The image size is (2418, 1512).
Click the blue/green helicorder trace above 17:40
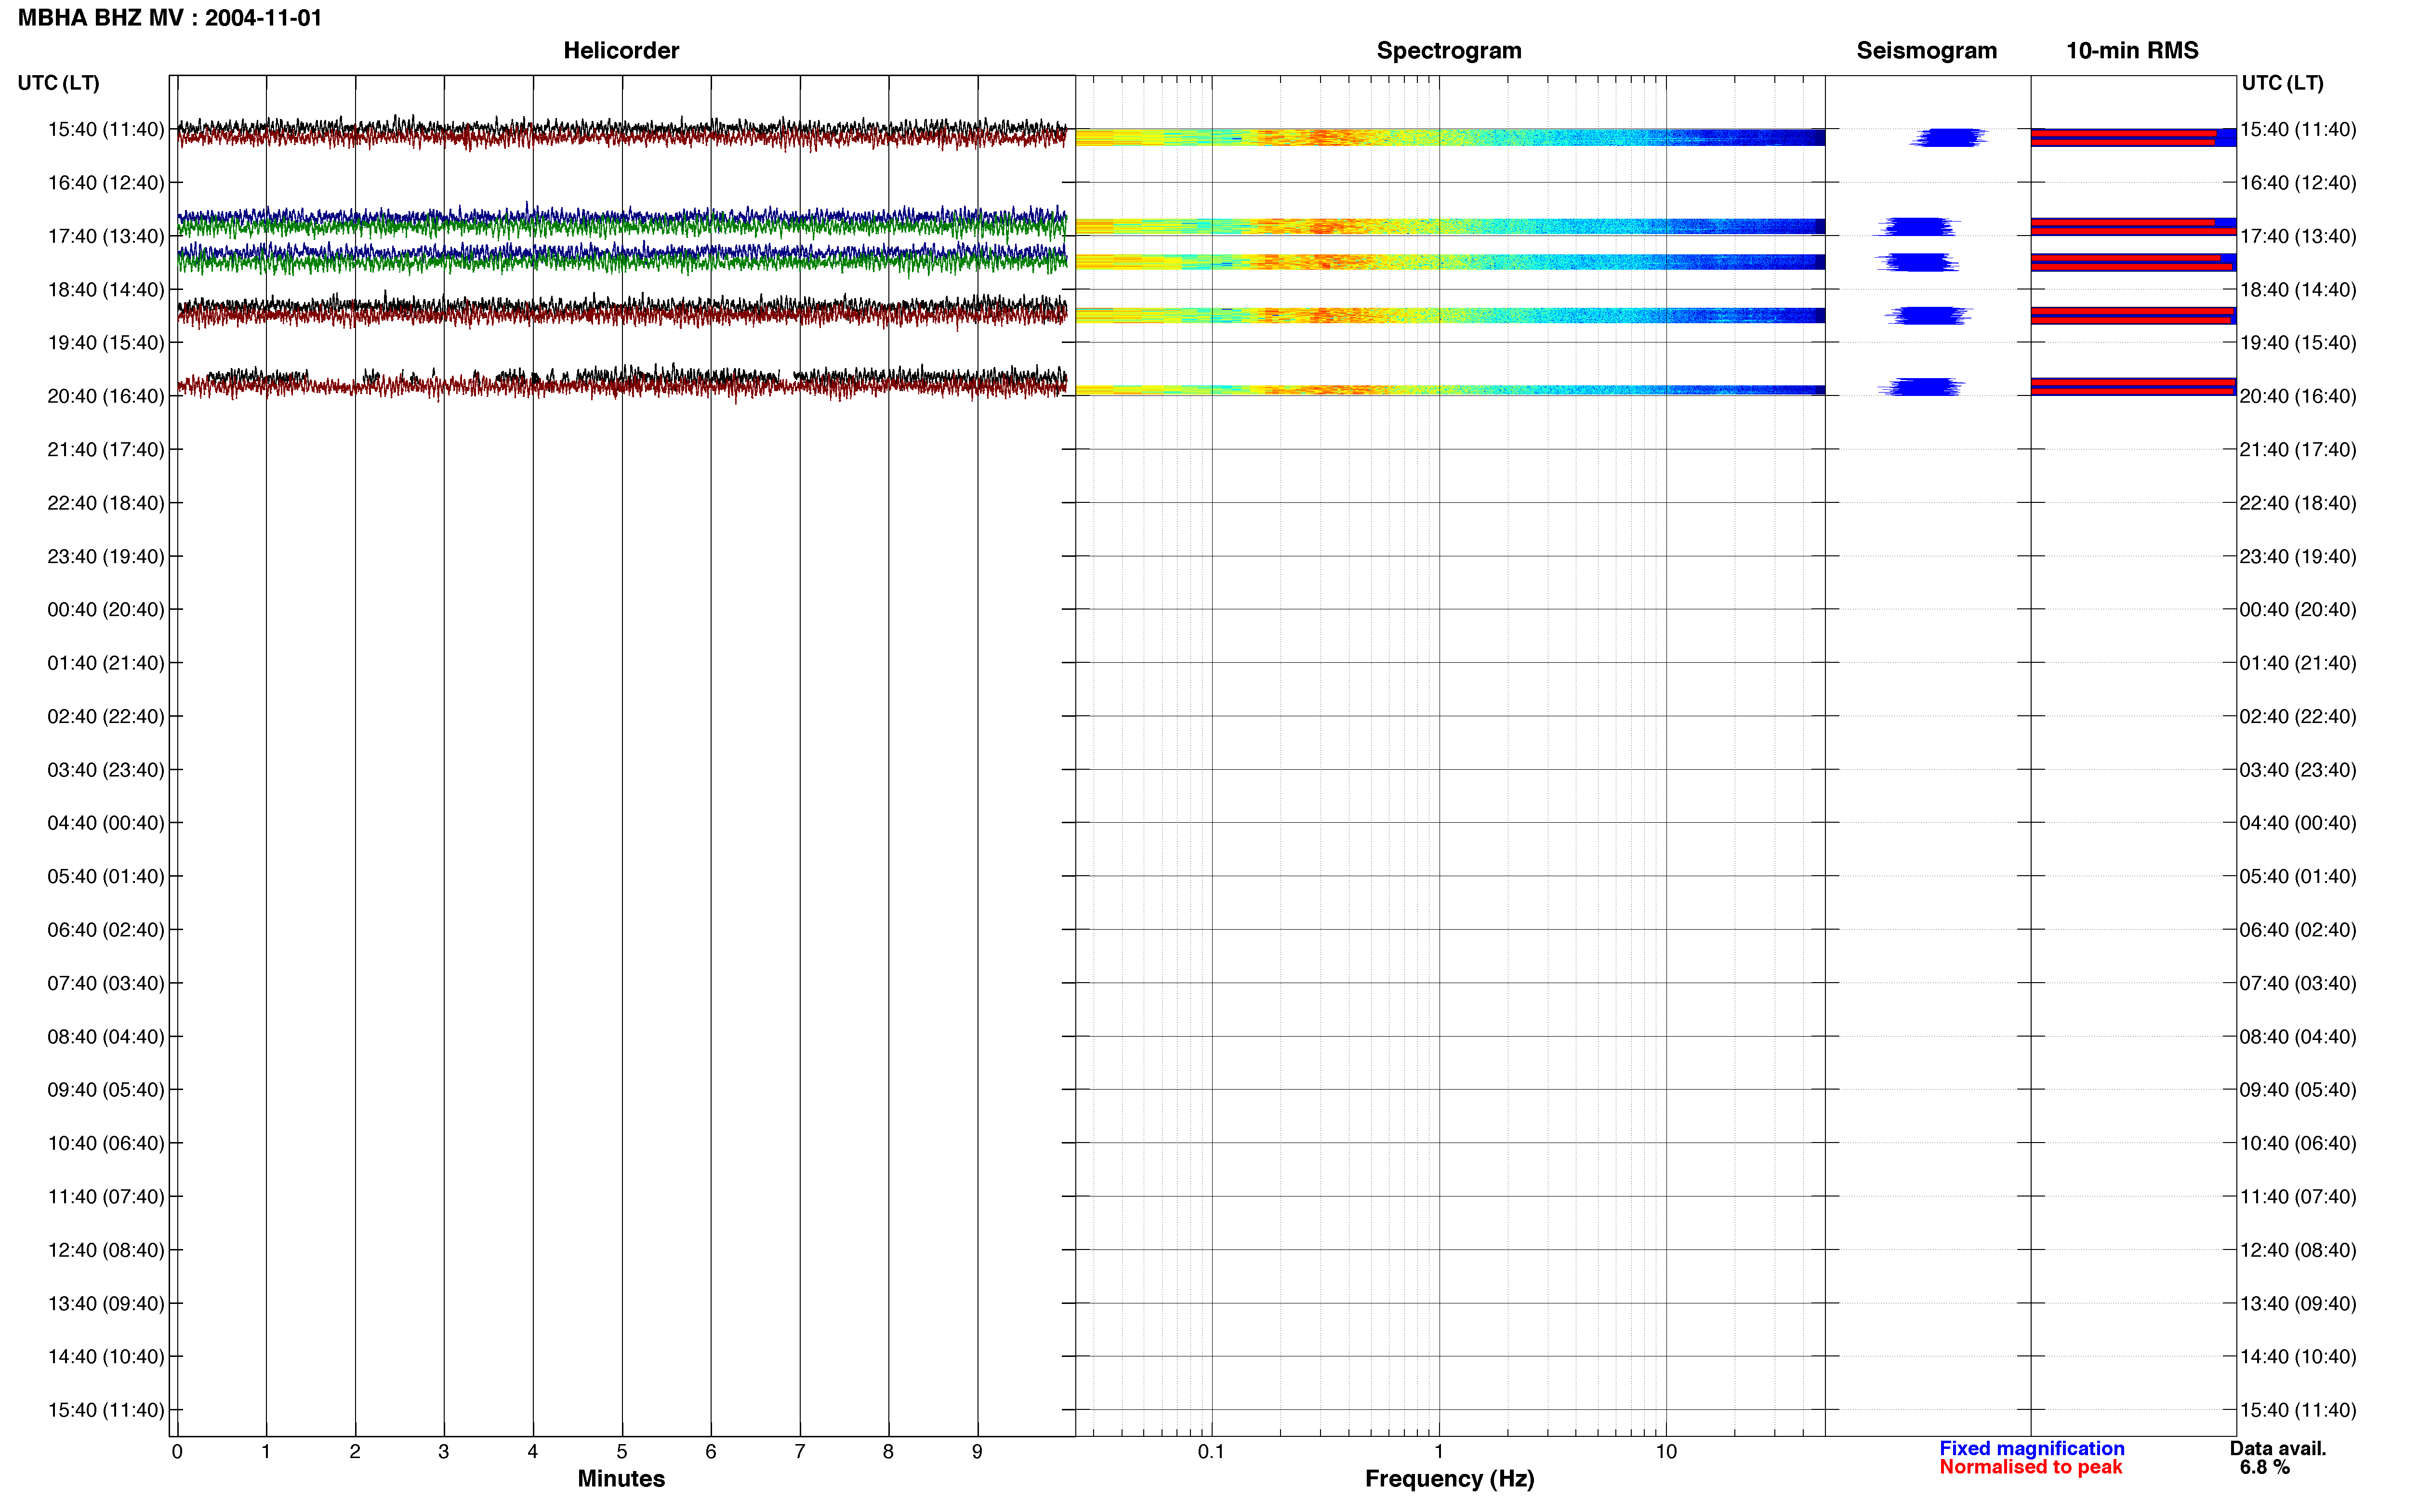coord(622,221)
